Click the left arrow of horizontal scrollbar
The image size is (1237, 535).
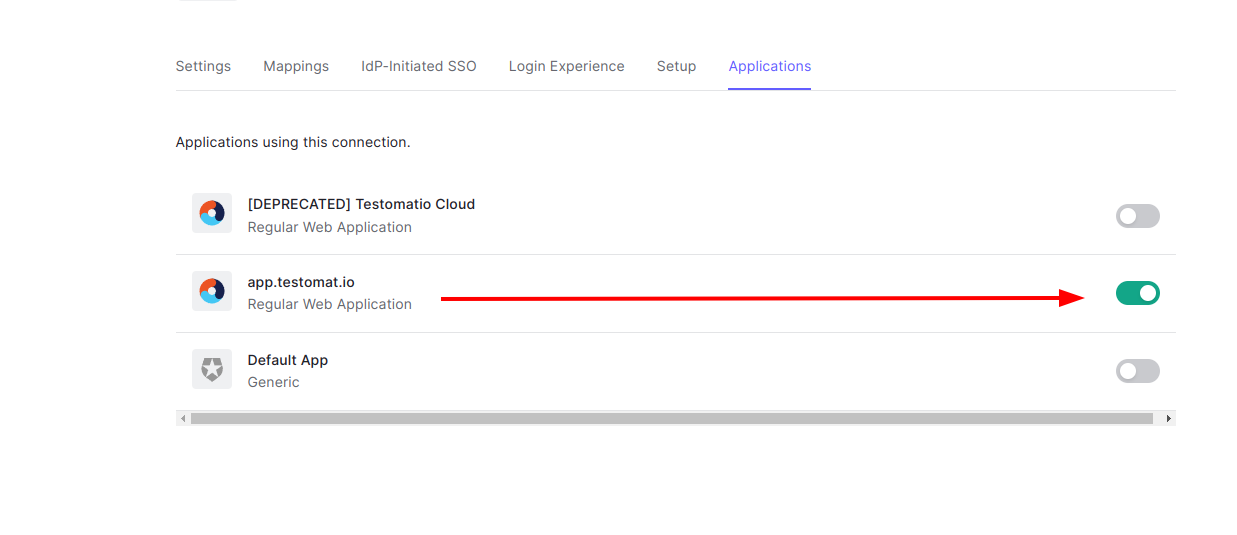[x=183, y=418]
